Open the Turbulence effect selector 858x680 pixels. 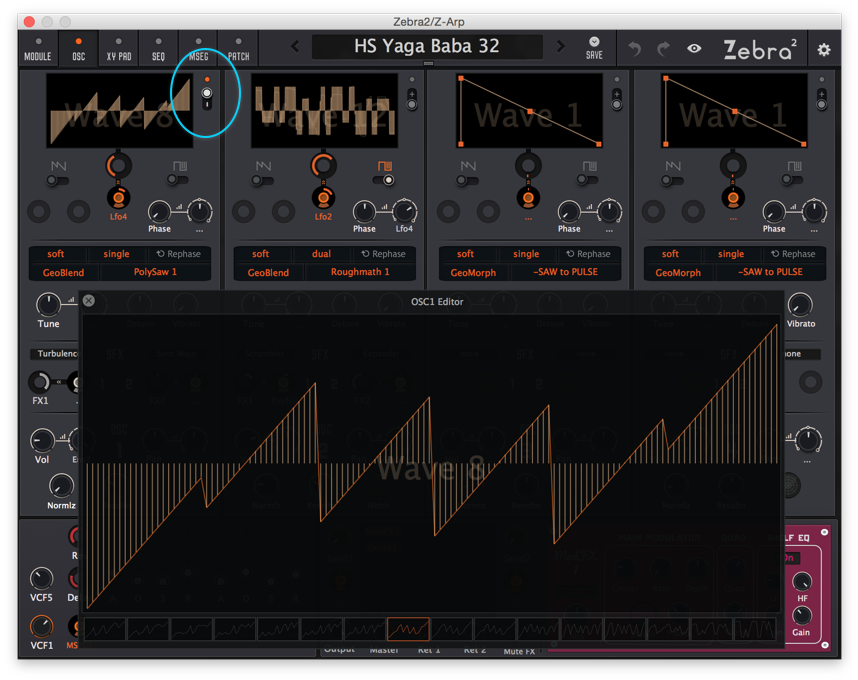click(55, 354)
